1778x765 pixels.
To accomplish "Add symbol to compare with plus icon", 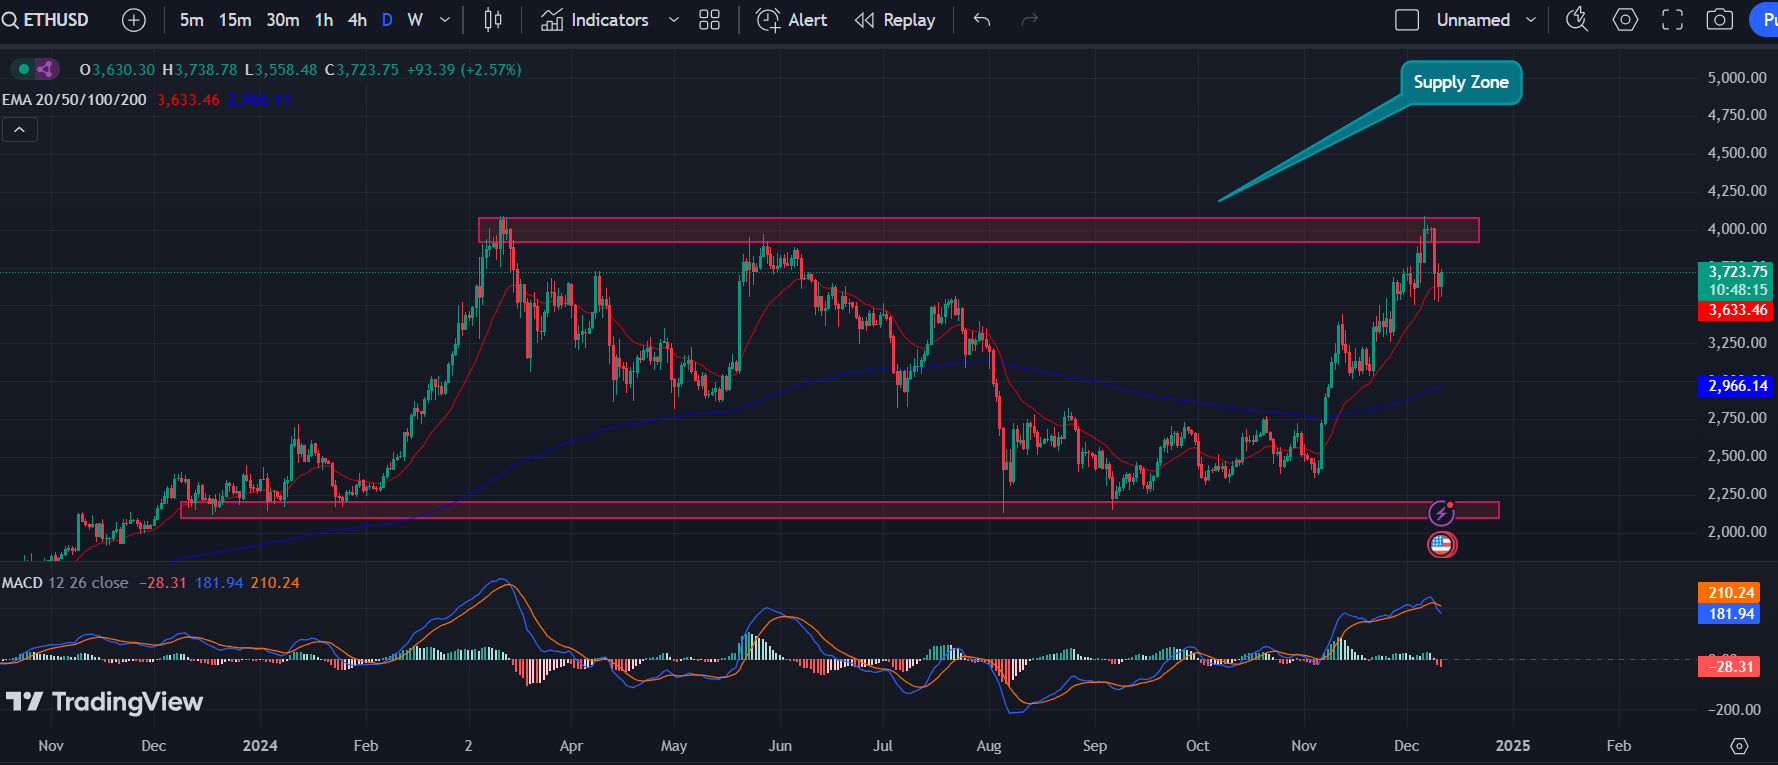I will (x=133, y=20).
